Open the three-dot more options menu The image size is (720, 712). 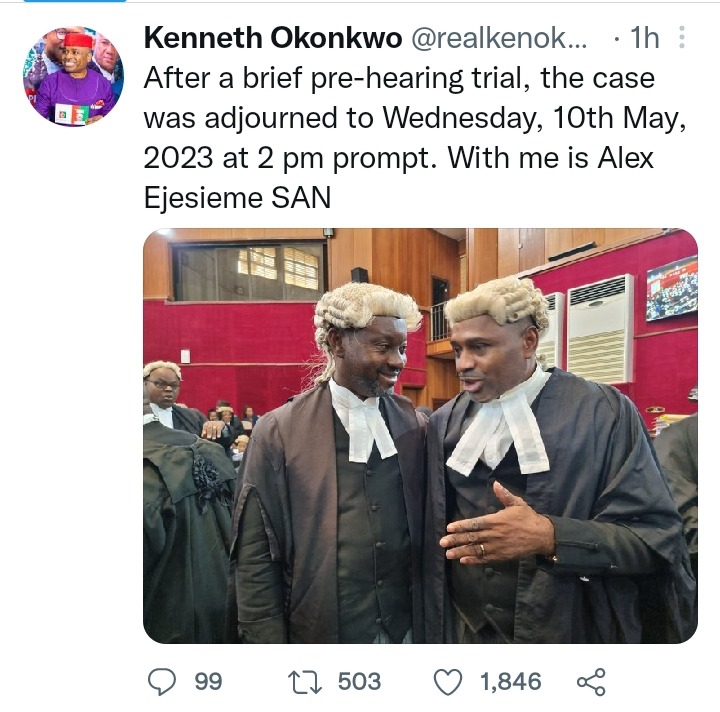[682, 37]
